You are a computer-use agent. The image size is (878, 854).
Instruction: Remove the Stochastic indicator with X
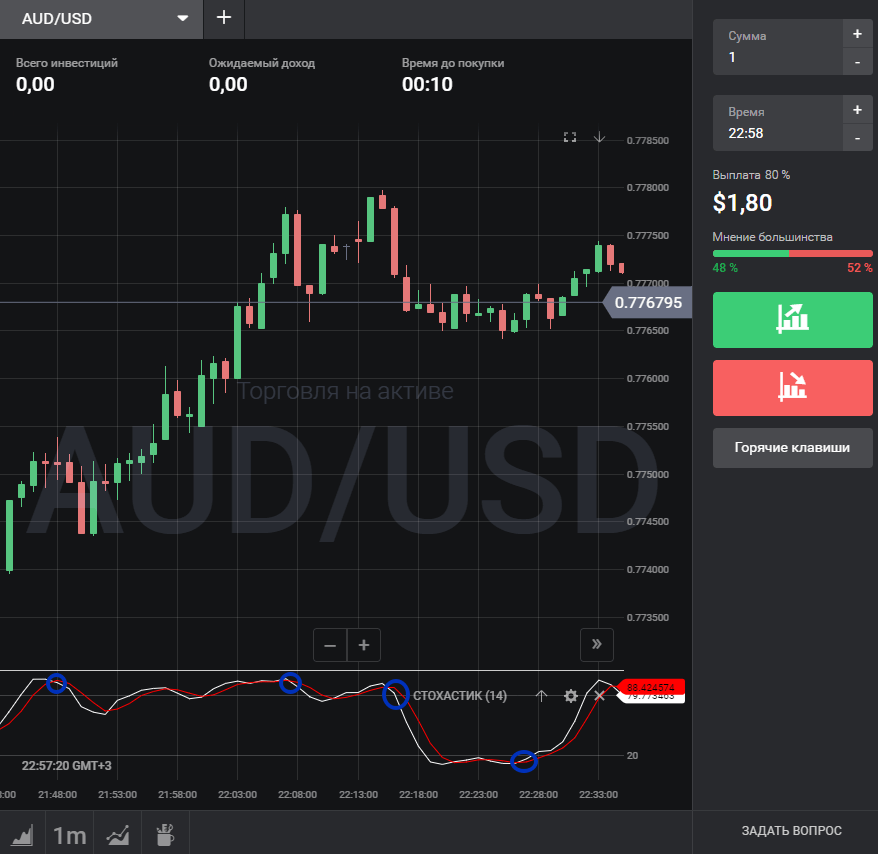[600, 696]
